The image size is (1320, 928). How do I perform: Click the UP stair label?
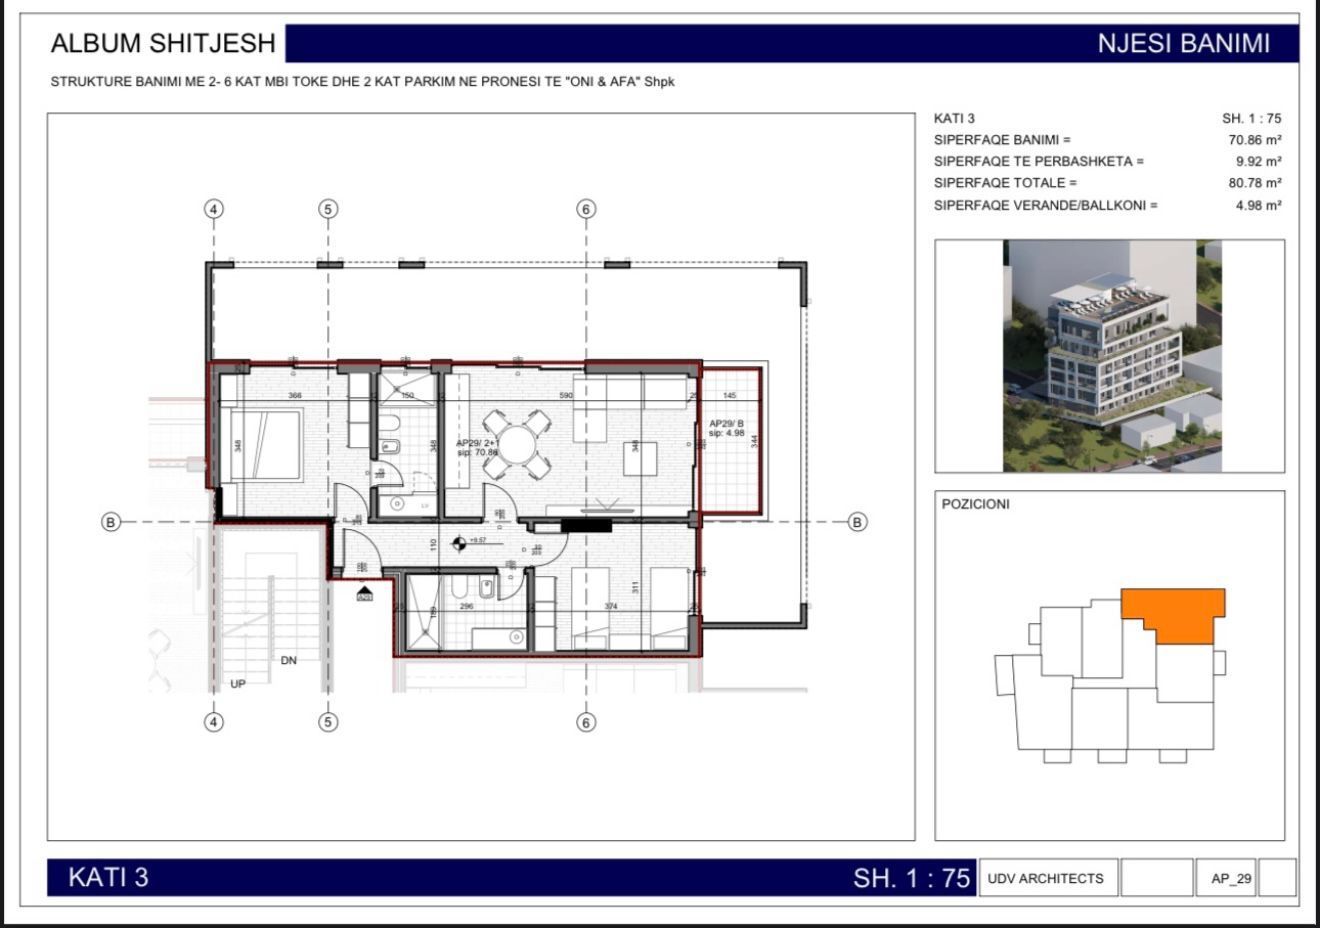click(x=238, y=684)
